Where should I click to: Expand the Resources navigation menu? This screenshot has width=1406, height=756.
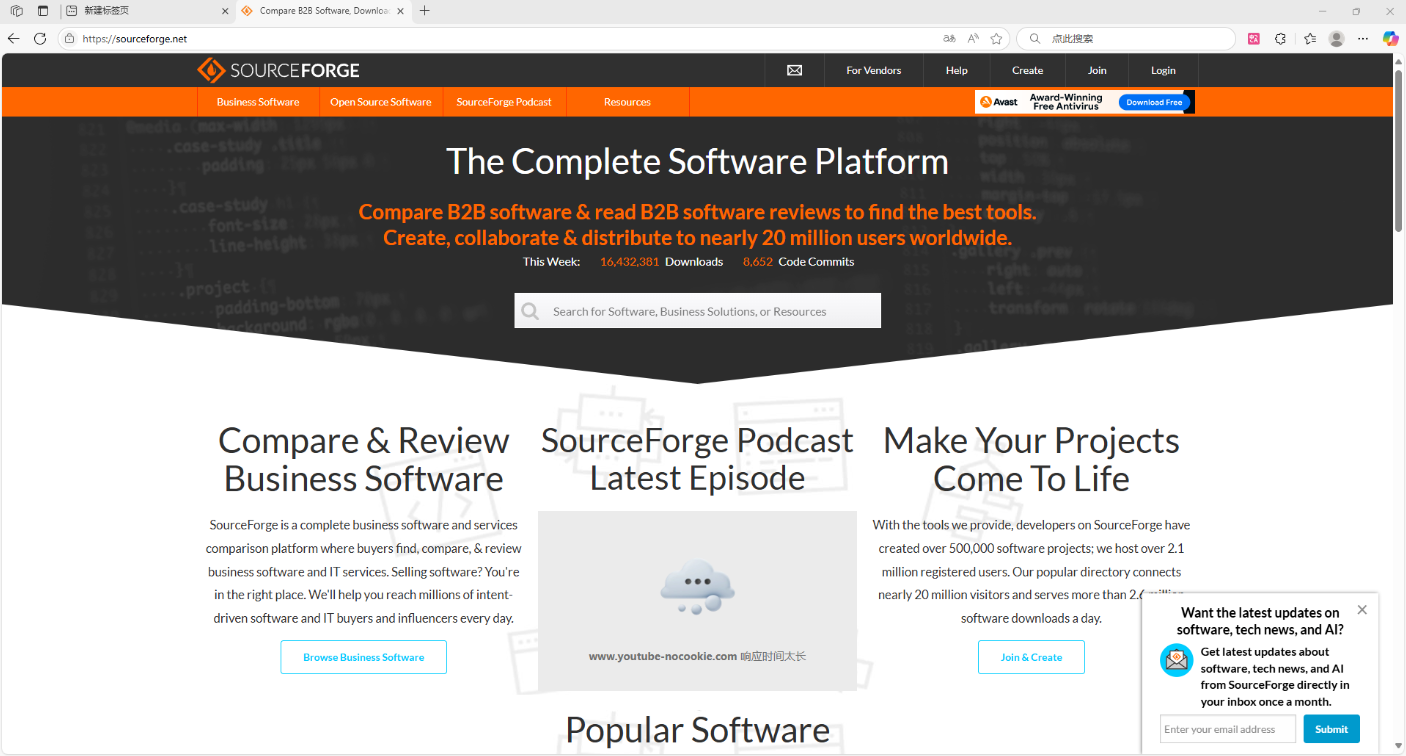627,102
